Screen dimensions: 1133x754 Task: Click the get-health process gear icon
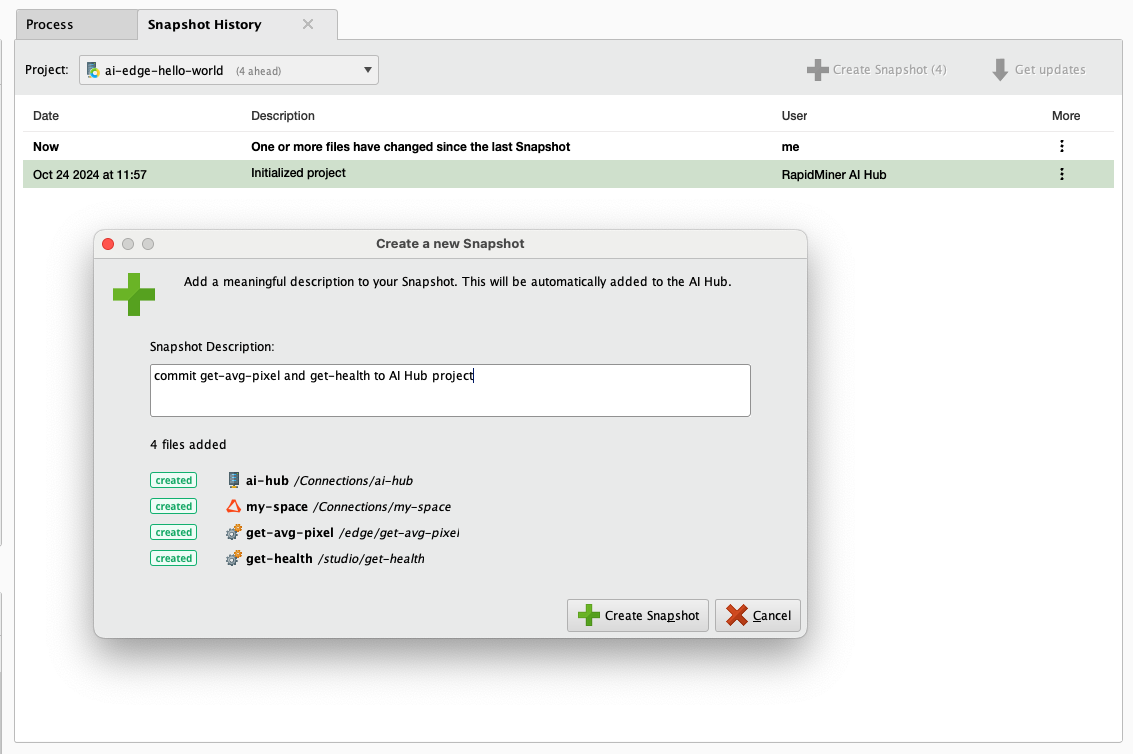point(234,558)
